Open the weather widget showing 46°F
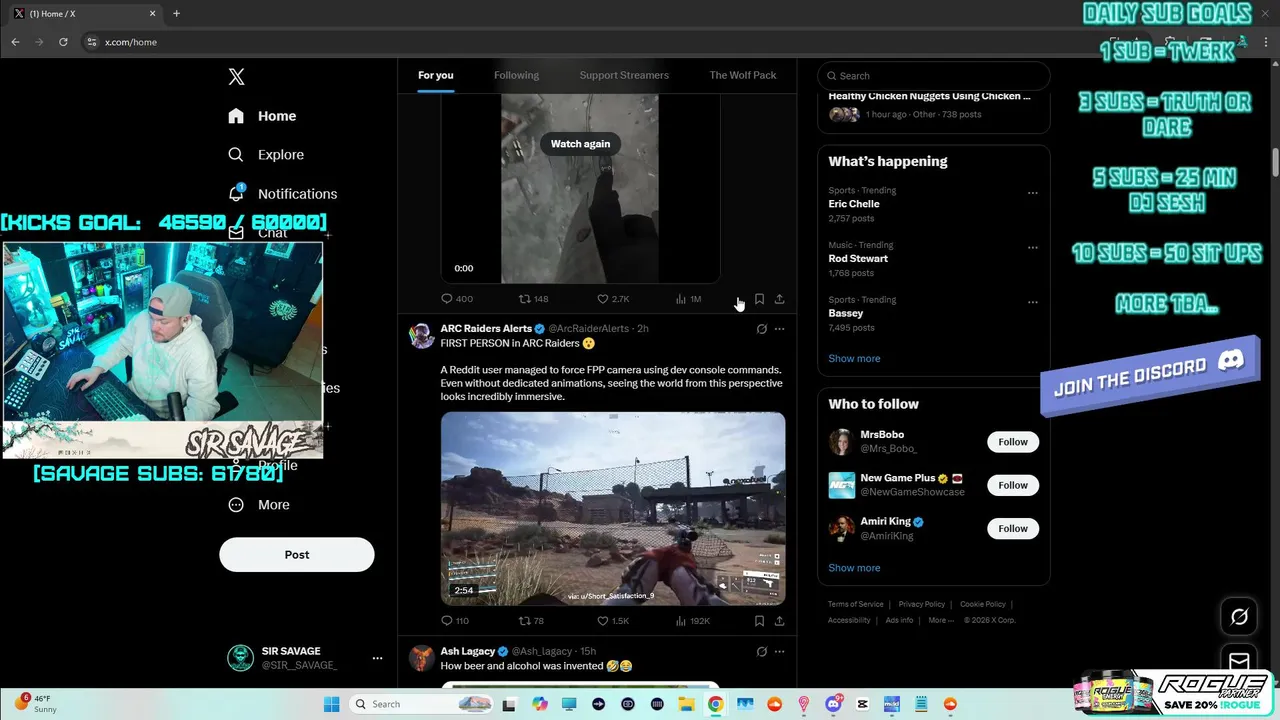Image resolution: width=1280 pixels, height=720 pixels. (36, 703)
